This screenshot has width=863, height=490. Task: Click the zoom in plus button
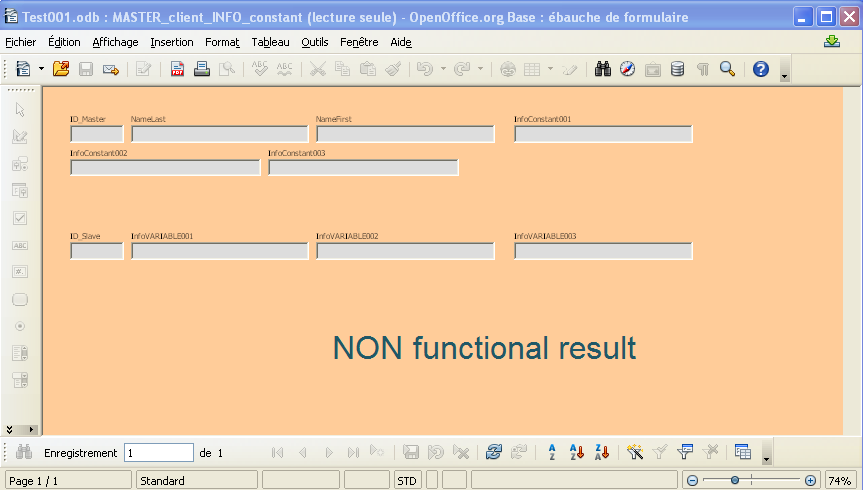click(811, 481)
